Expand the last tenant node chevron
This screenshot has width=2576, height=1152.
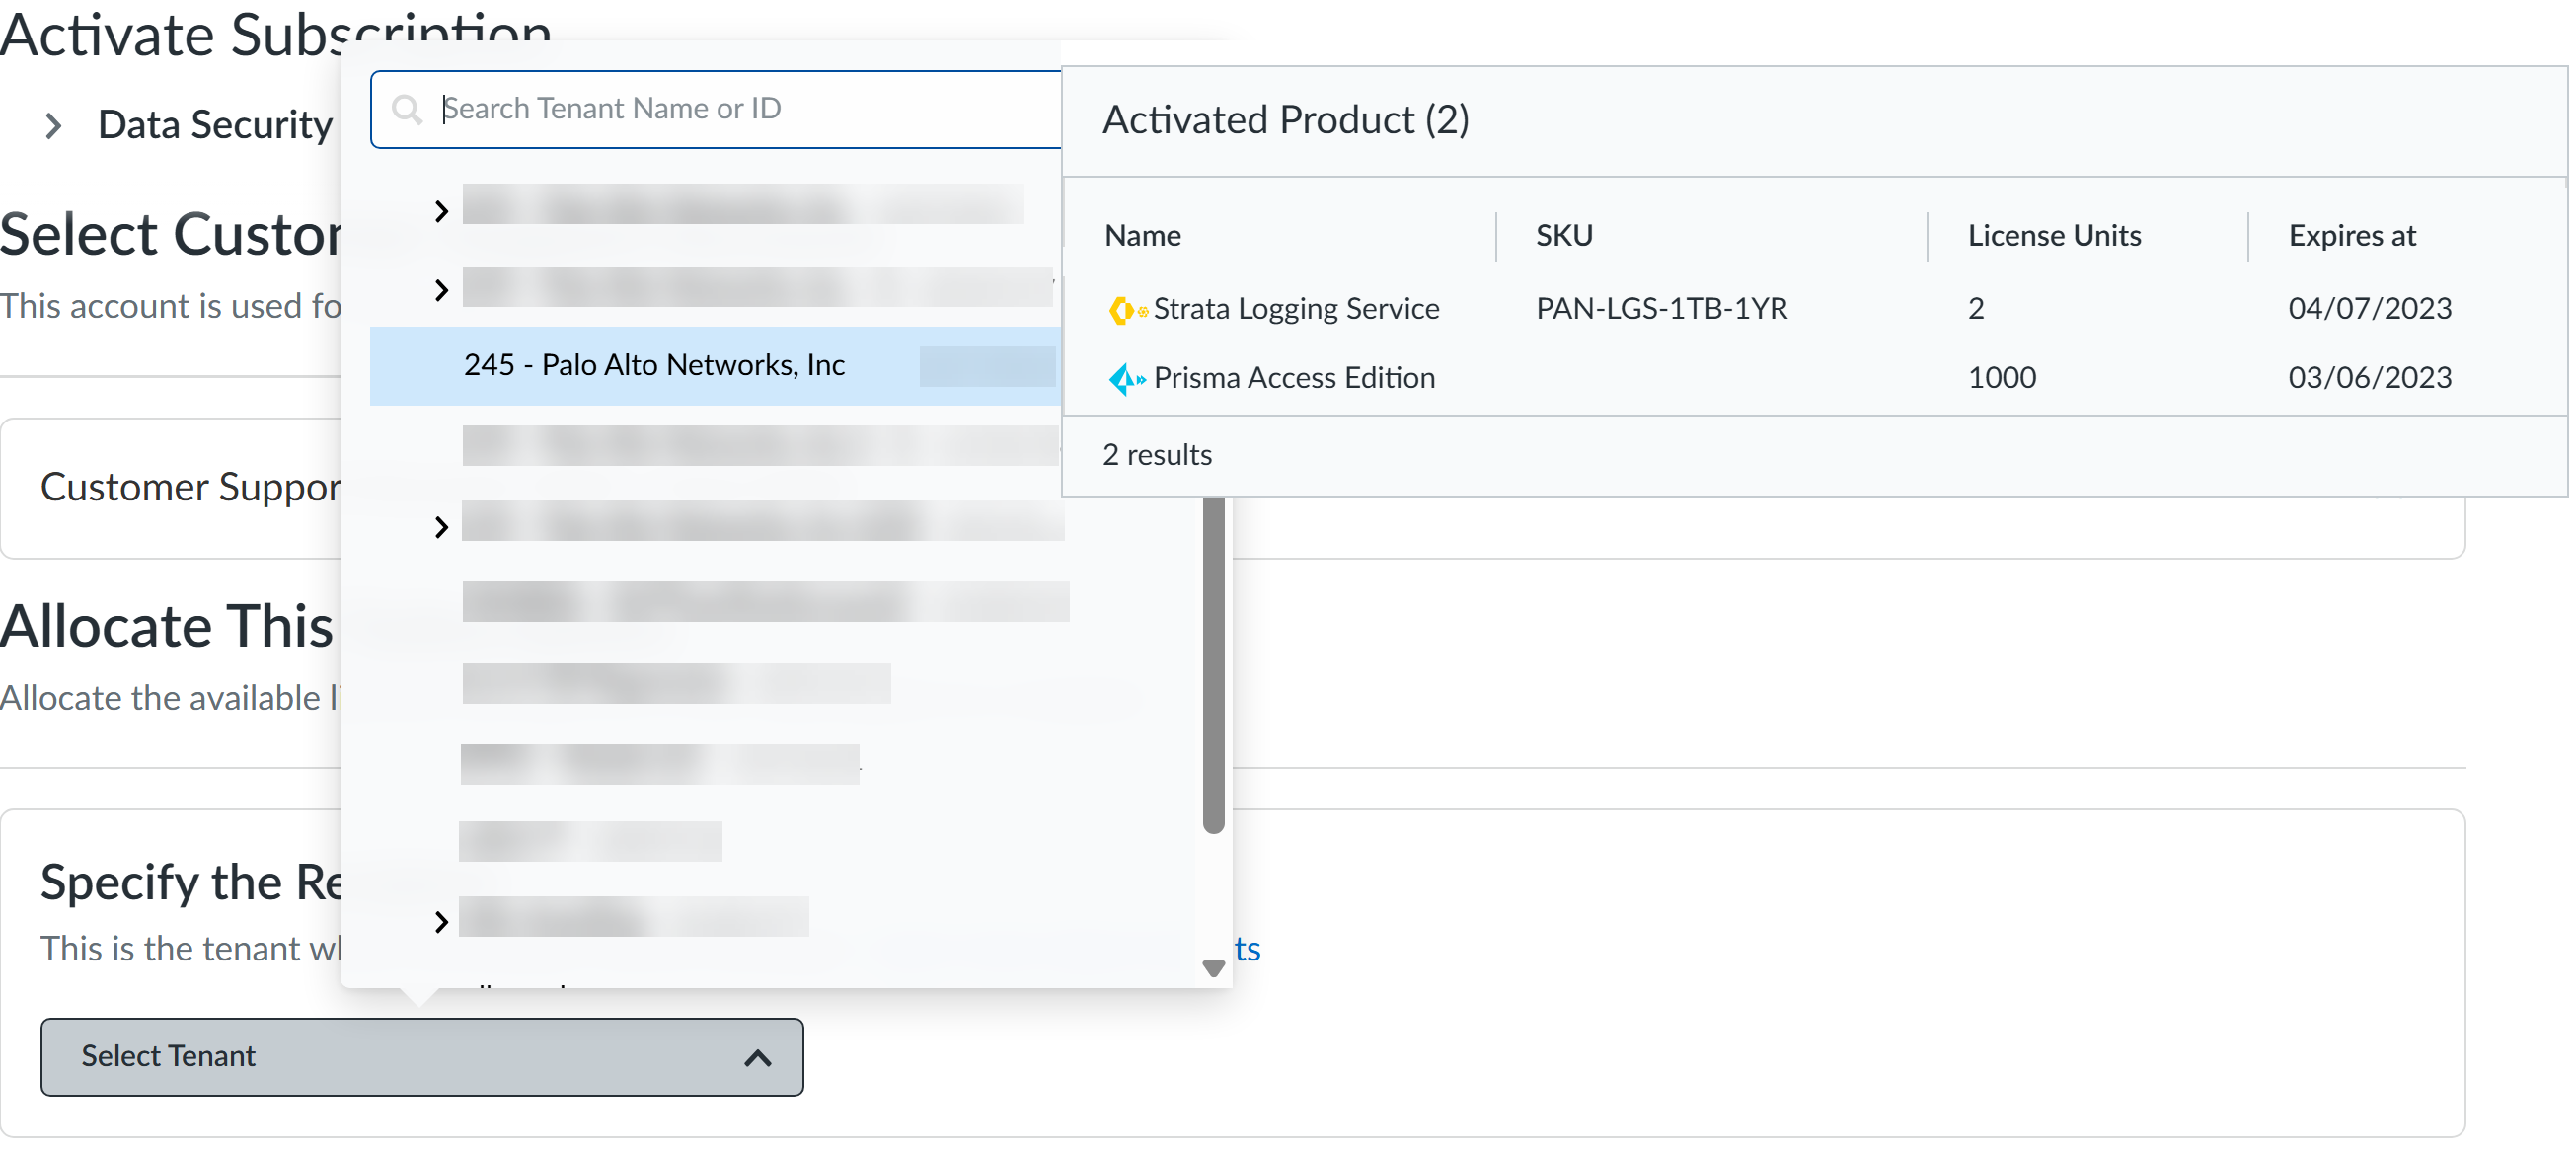[441, 921]
